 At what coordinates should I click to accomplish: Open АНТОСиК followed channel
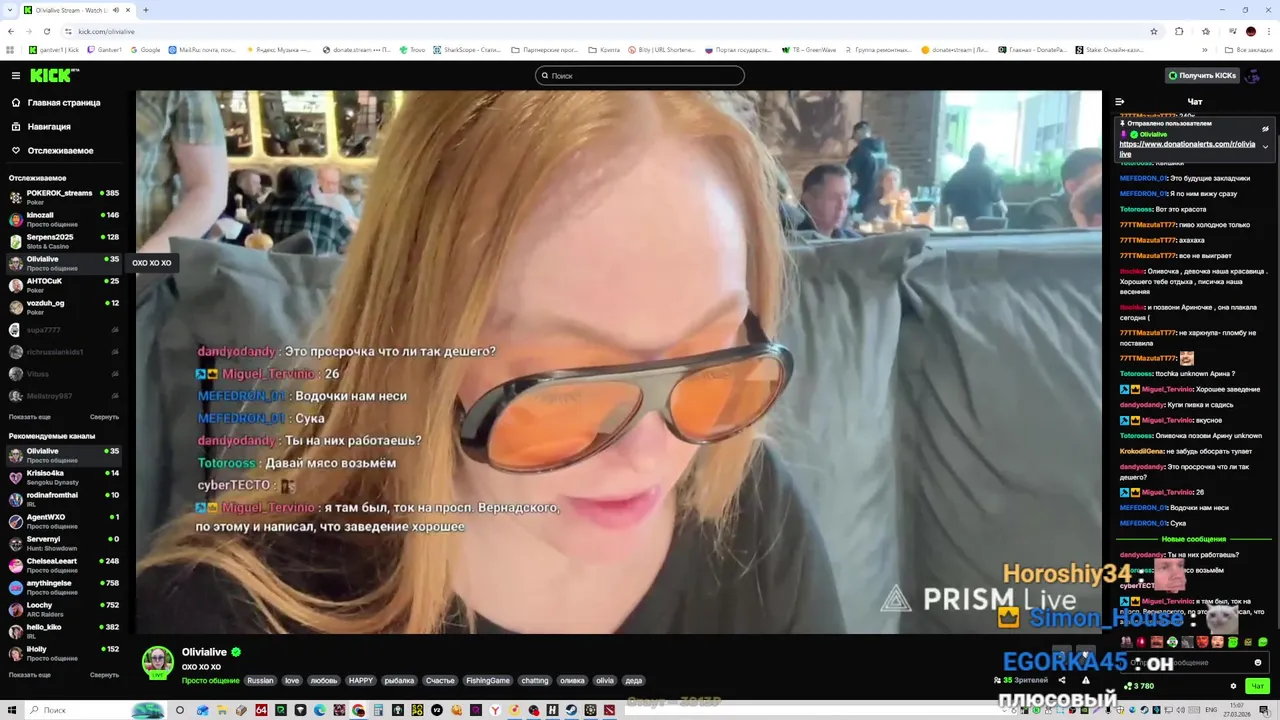click(63, 285)
